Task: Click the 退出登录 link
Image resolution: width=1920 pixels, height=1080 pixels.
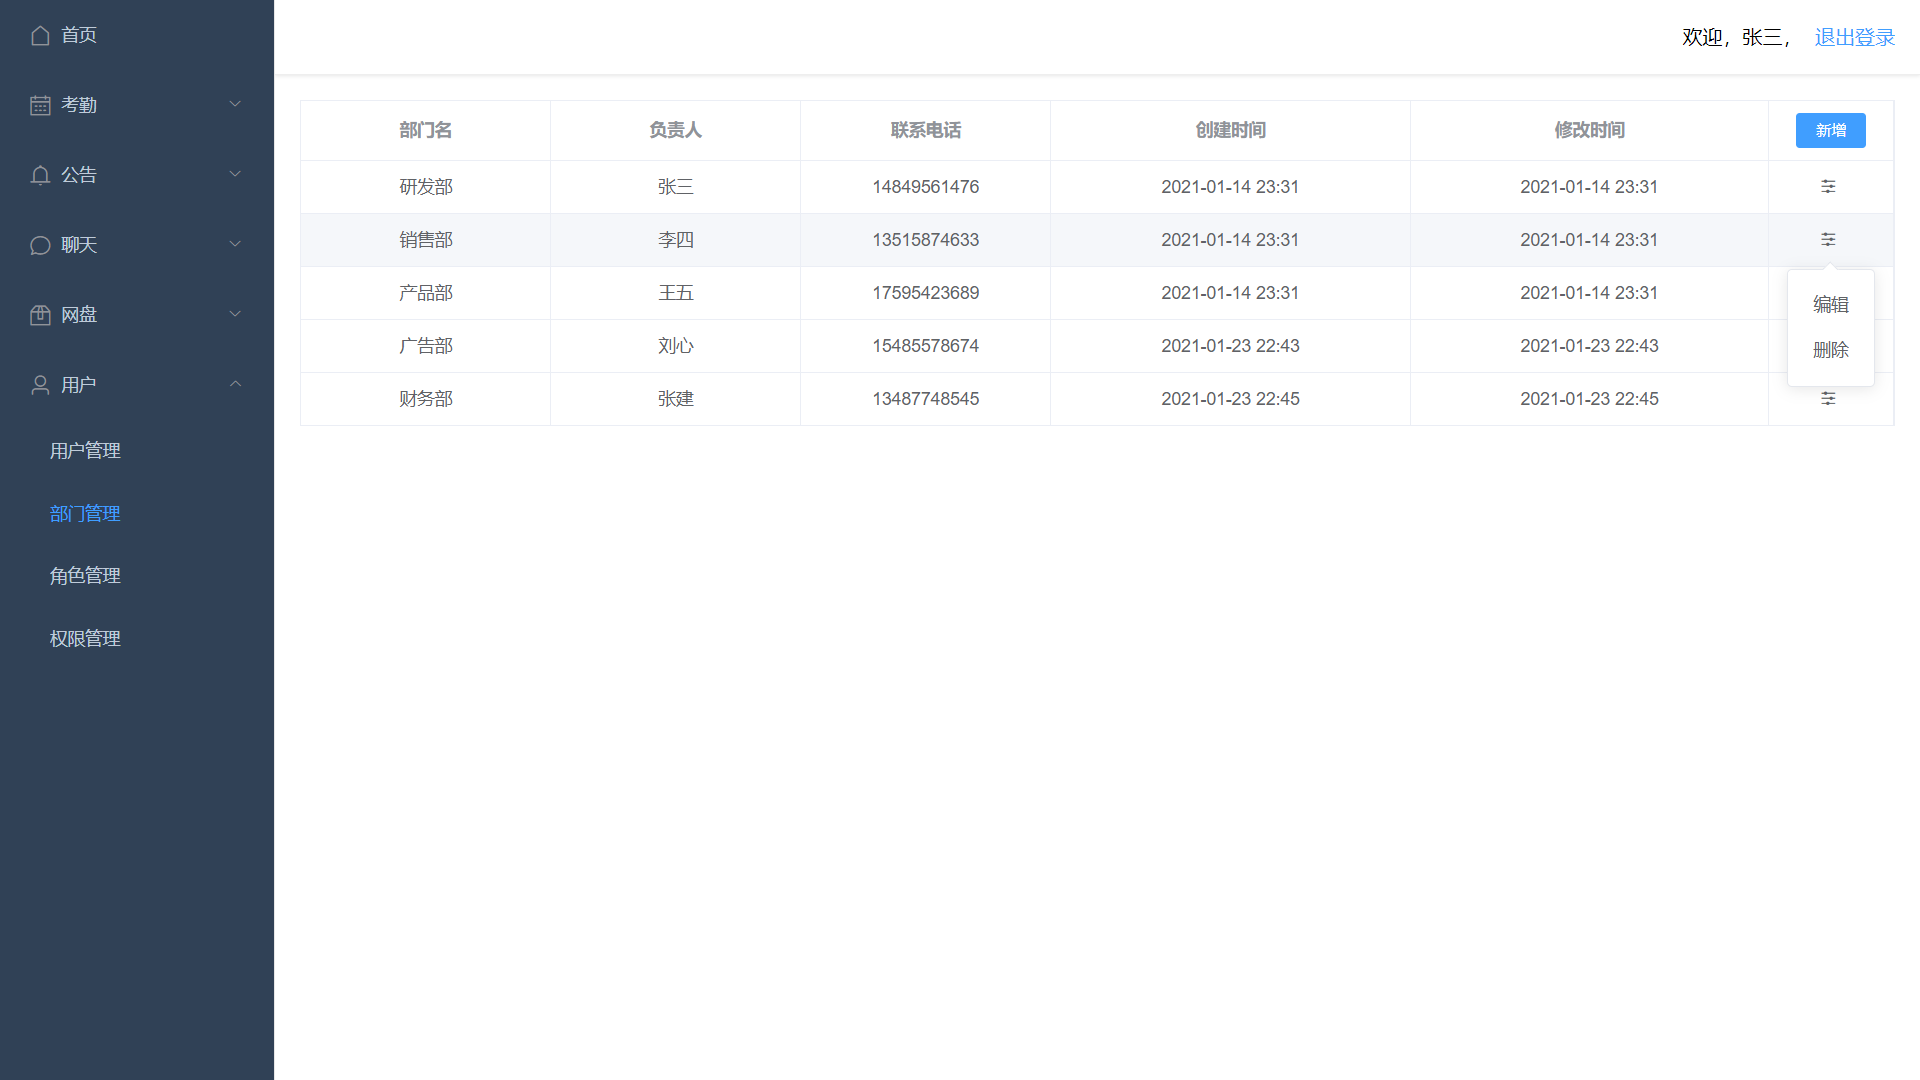Action: point(1854,37)
